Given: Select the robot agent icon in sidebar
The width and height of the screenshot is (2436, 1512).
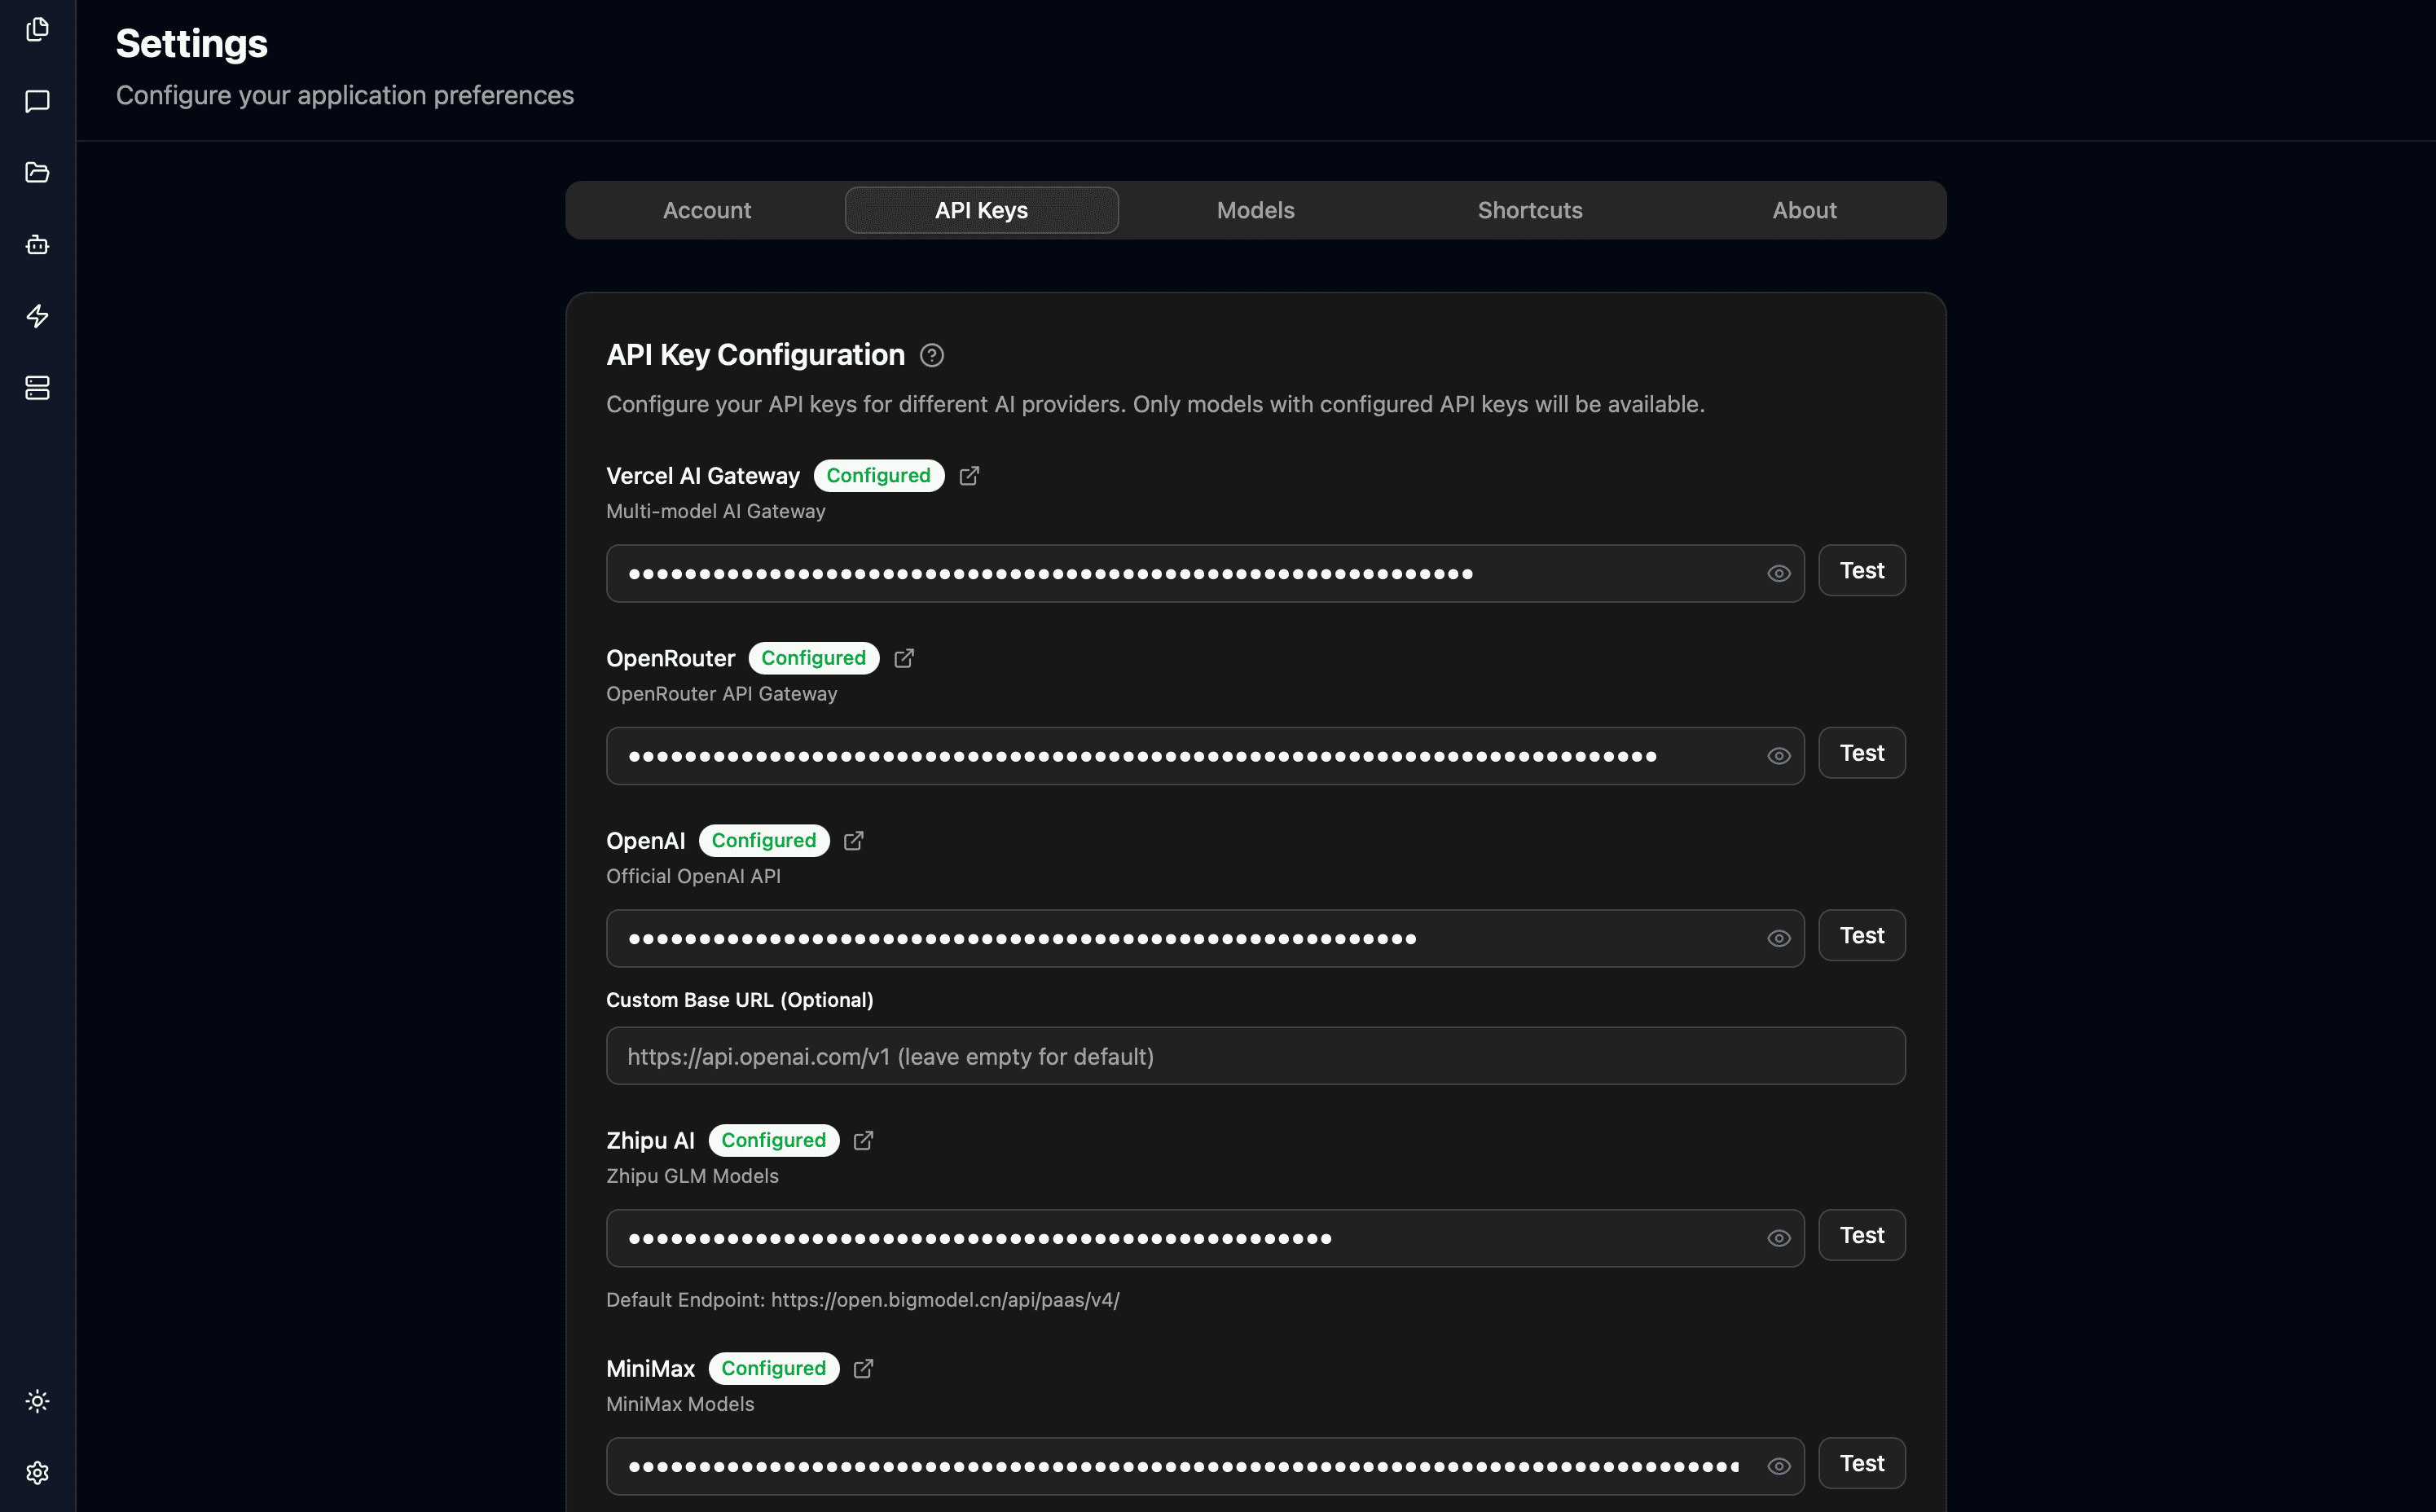Looking at the screenshot, I should point(37,244).
